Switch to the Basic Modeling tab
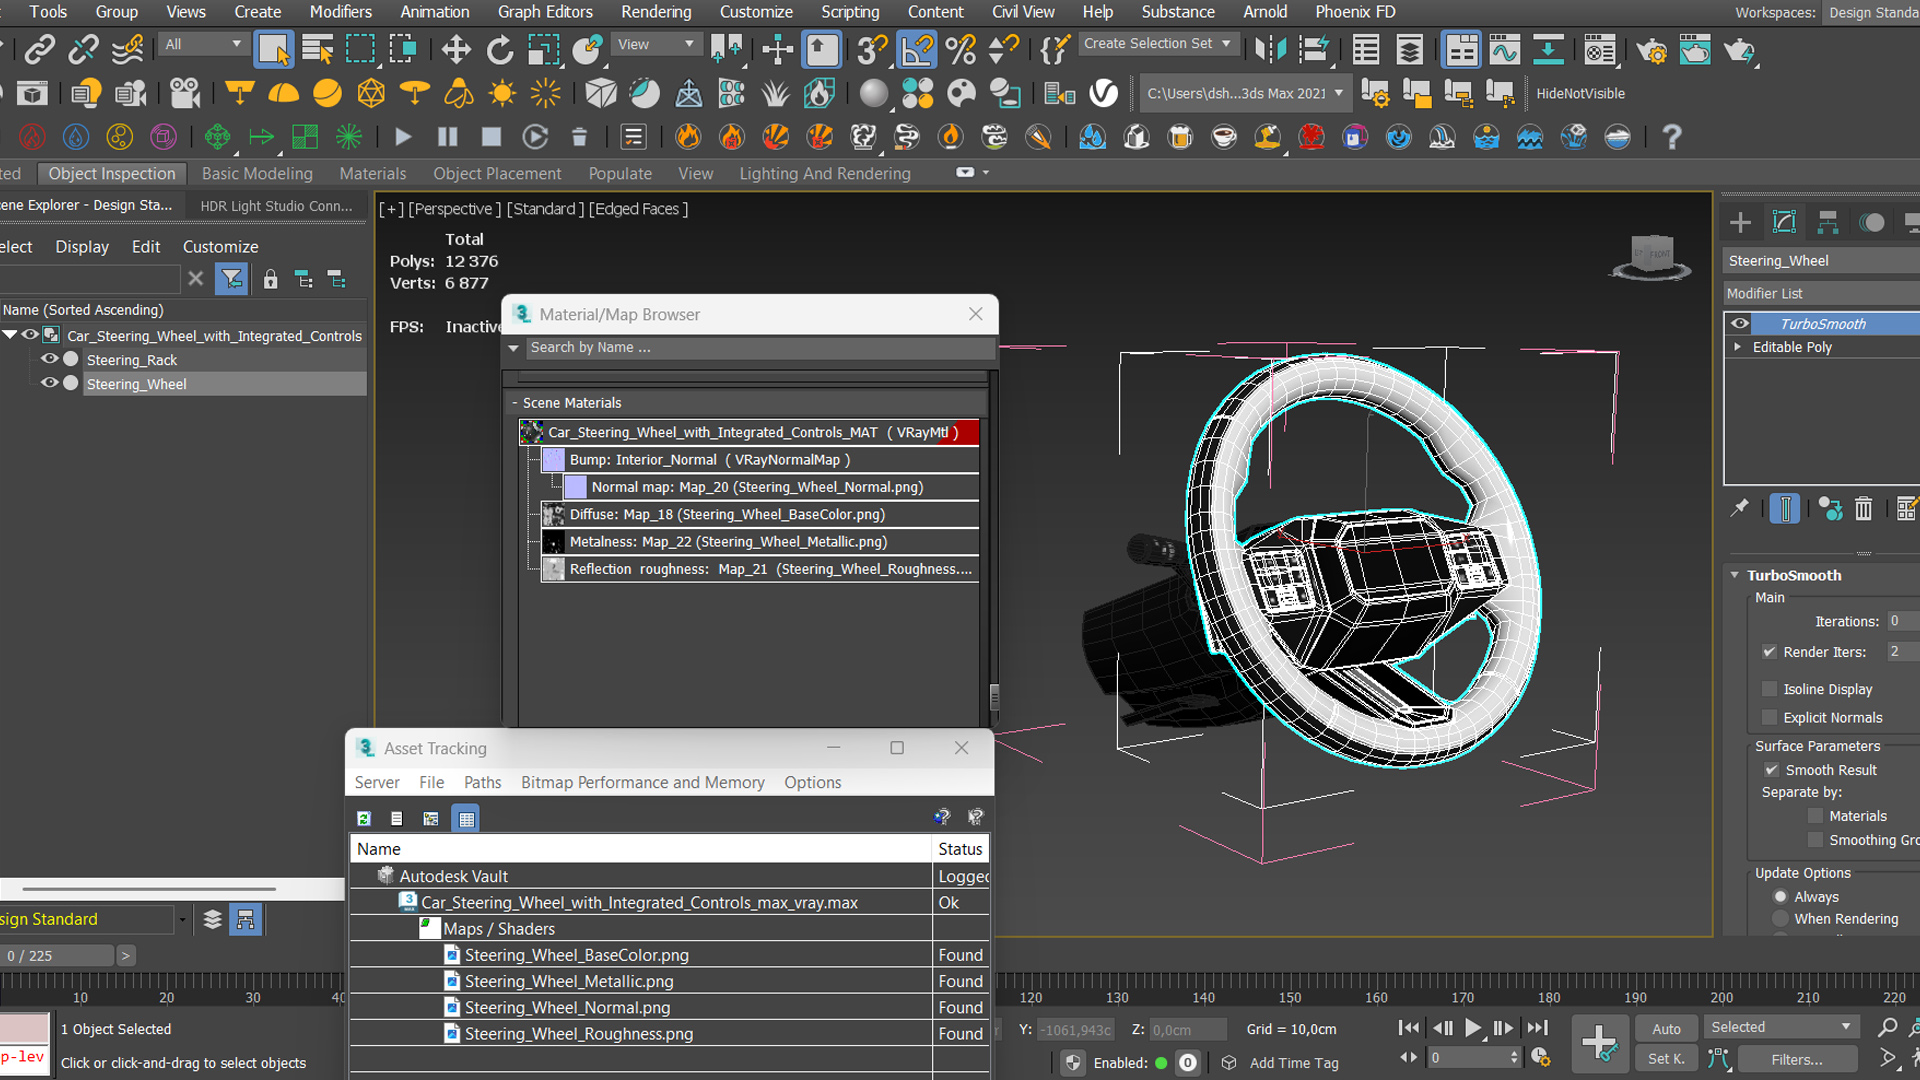The height and width of the screenshot is (1080, 1920). pos(257,173)
